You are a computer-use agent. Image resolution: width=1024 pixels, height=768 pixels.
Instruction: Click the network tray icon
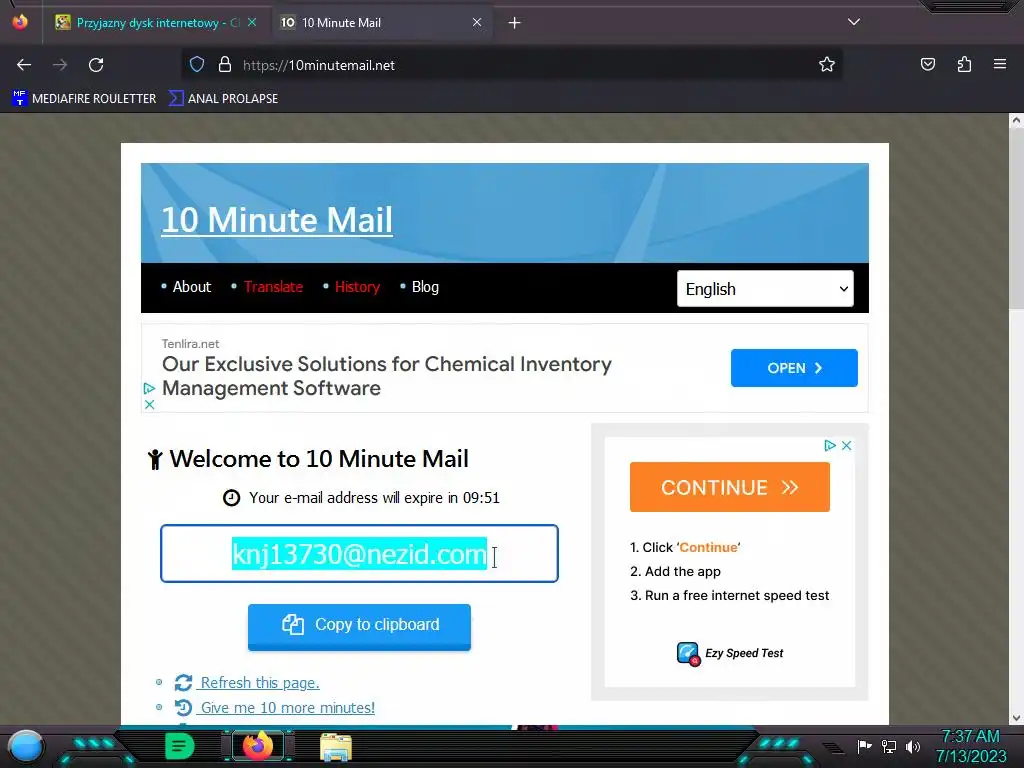click(x=889, y=746)
